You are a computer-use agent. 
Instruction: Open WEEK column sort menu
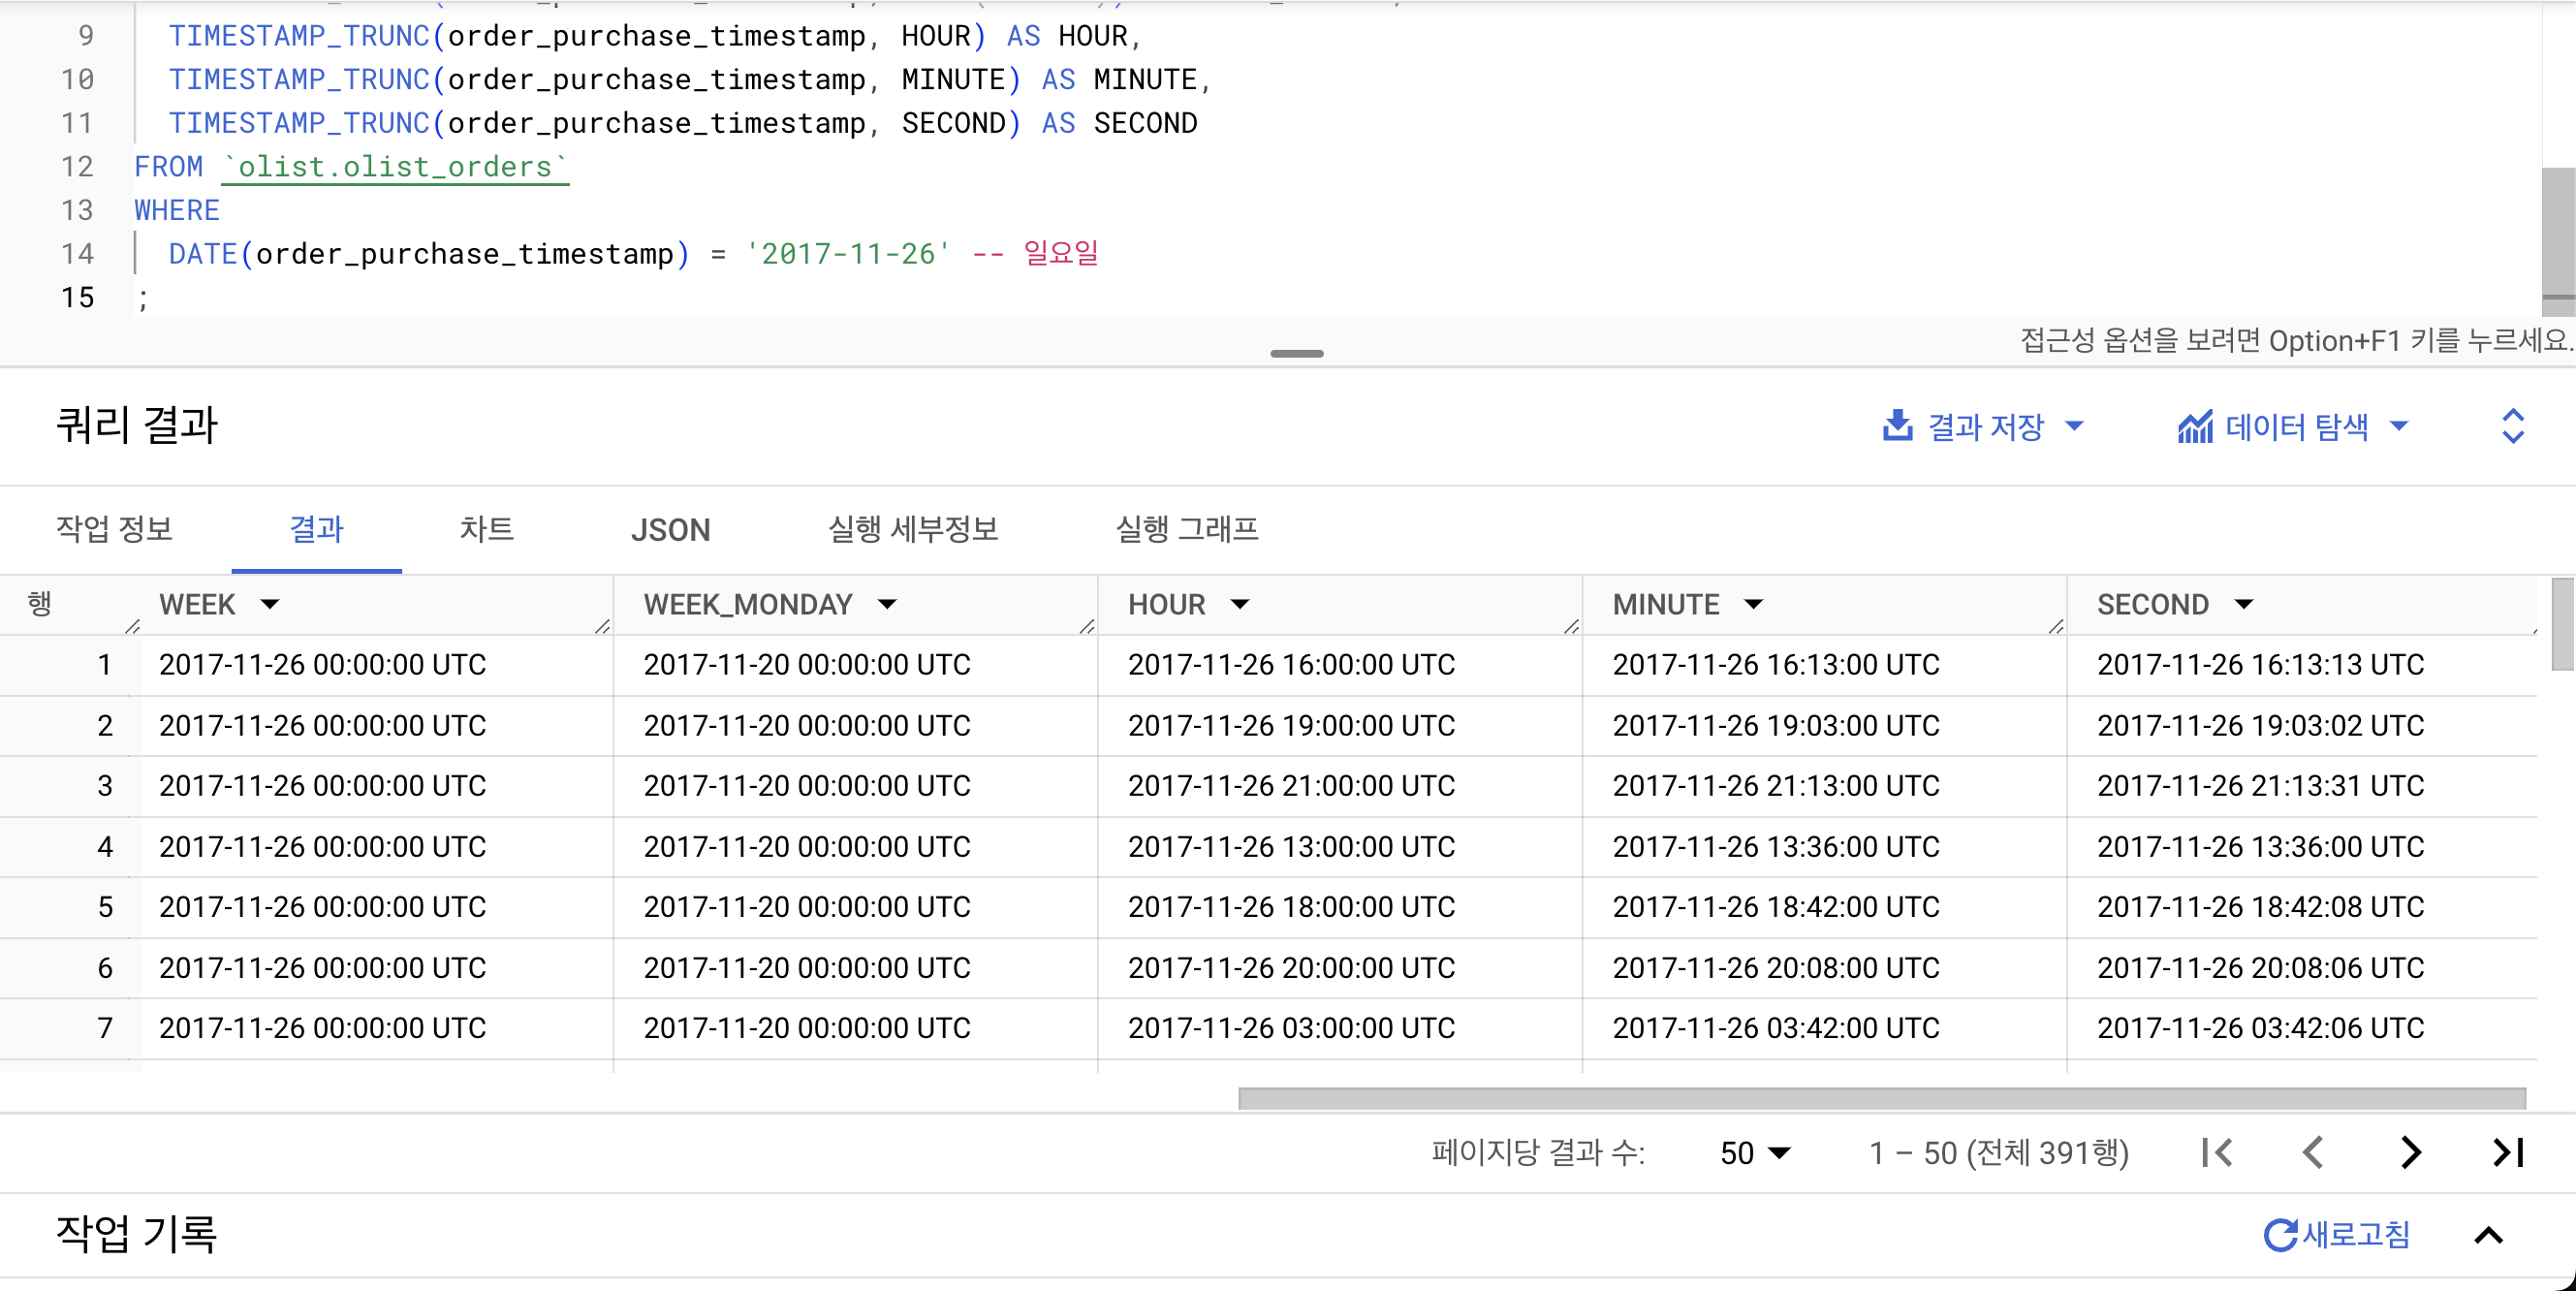270,604
